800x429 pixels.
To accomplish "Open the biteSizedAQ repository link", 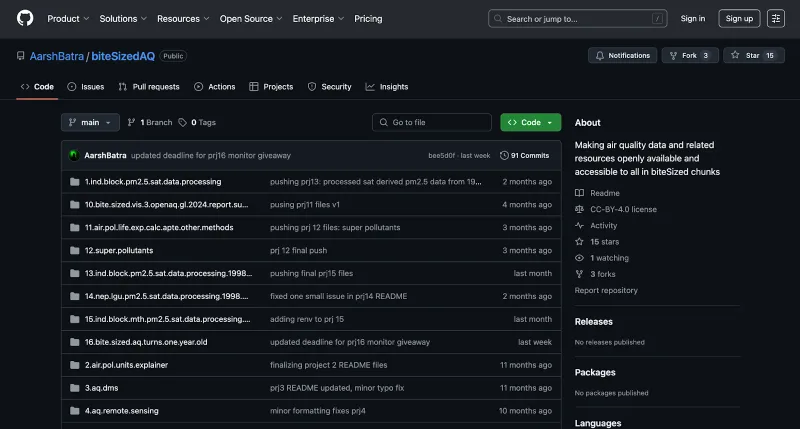I will point(123,56).
